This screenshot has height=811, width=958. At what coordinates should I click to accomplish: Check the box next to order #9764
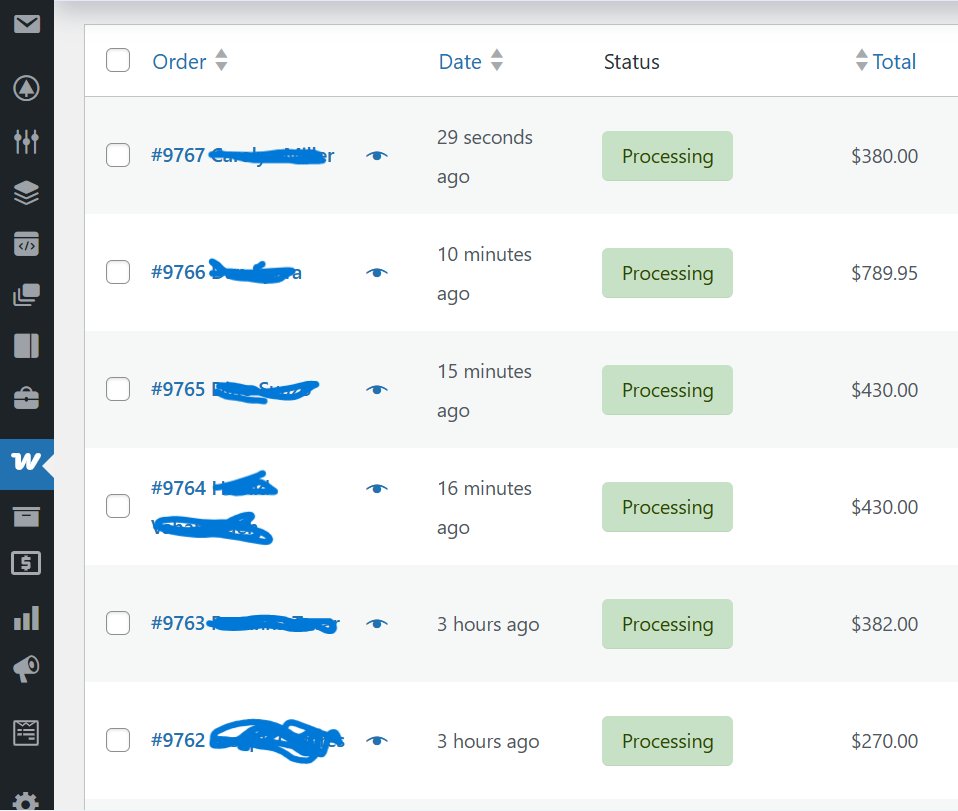pyautogui.click(x=118, y=506)
